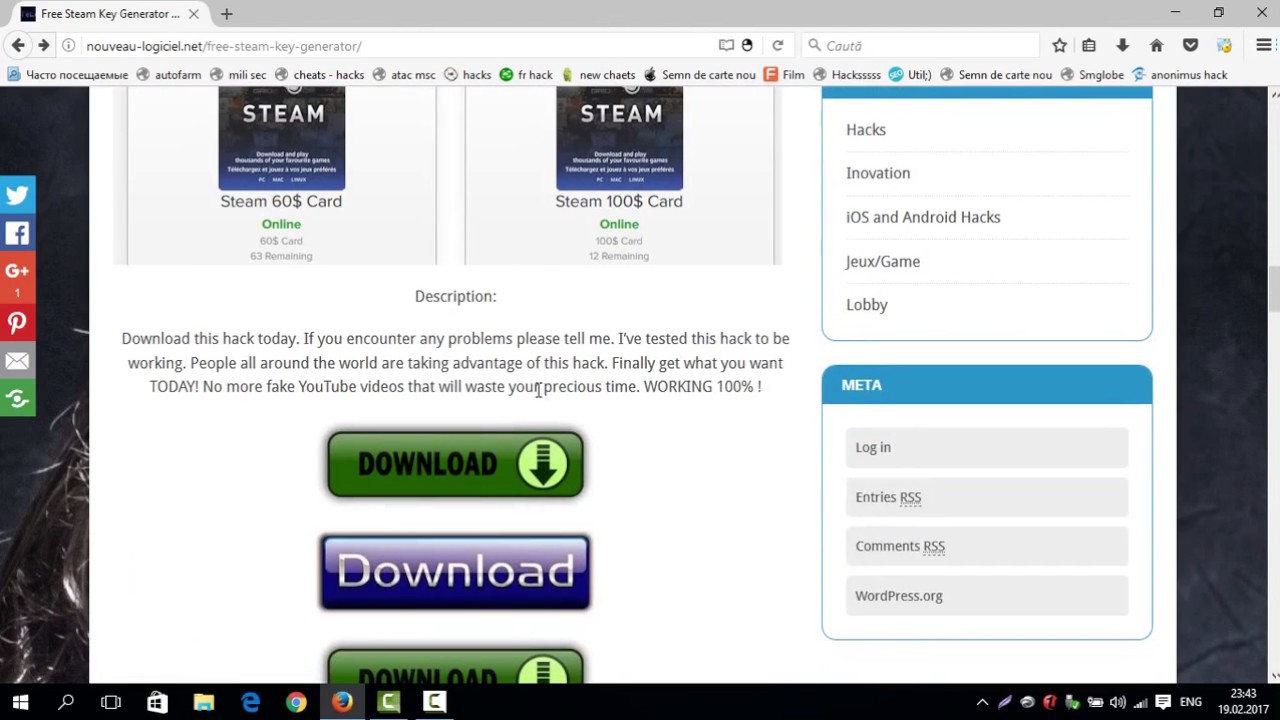Show bookmarks list icon in toolbar
The height and width of the screenshot is (720, 1280).
(x=1089, y=46)
